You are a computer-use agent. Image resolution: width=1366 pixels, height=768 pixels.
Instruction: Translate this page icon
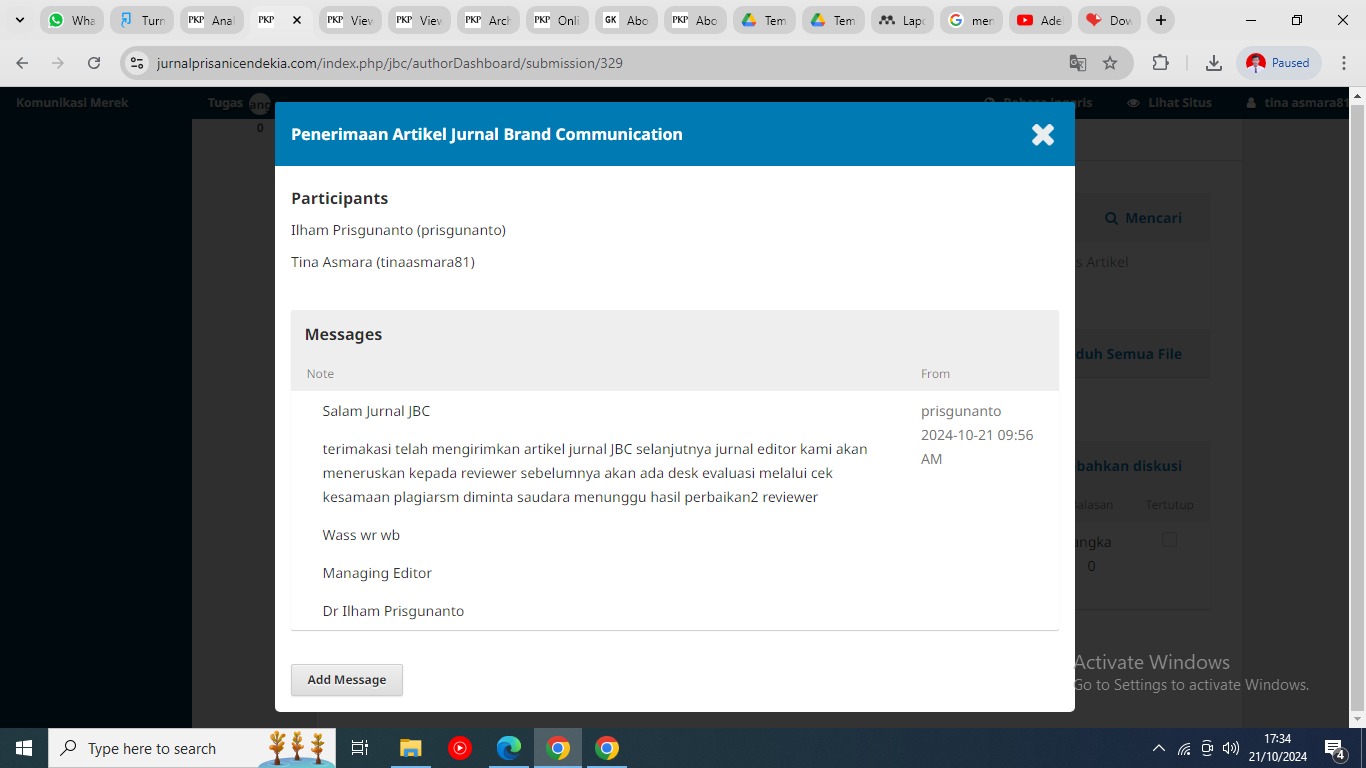1077,63
